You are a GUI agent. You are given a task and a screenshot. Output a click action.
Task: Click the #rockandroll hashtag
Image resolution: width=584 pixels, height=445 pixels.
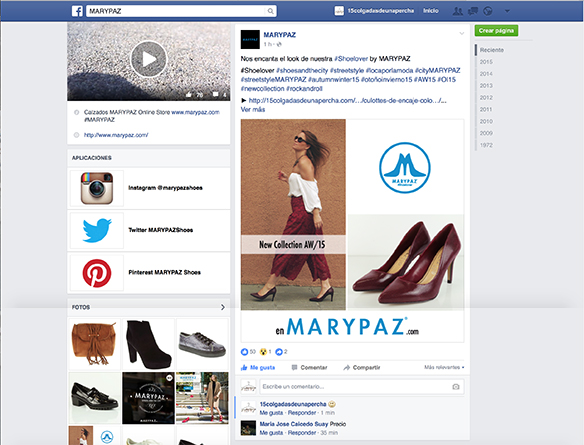[304, 89]
